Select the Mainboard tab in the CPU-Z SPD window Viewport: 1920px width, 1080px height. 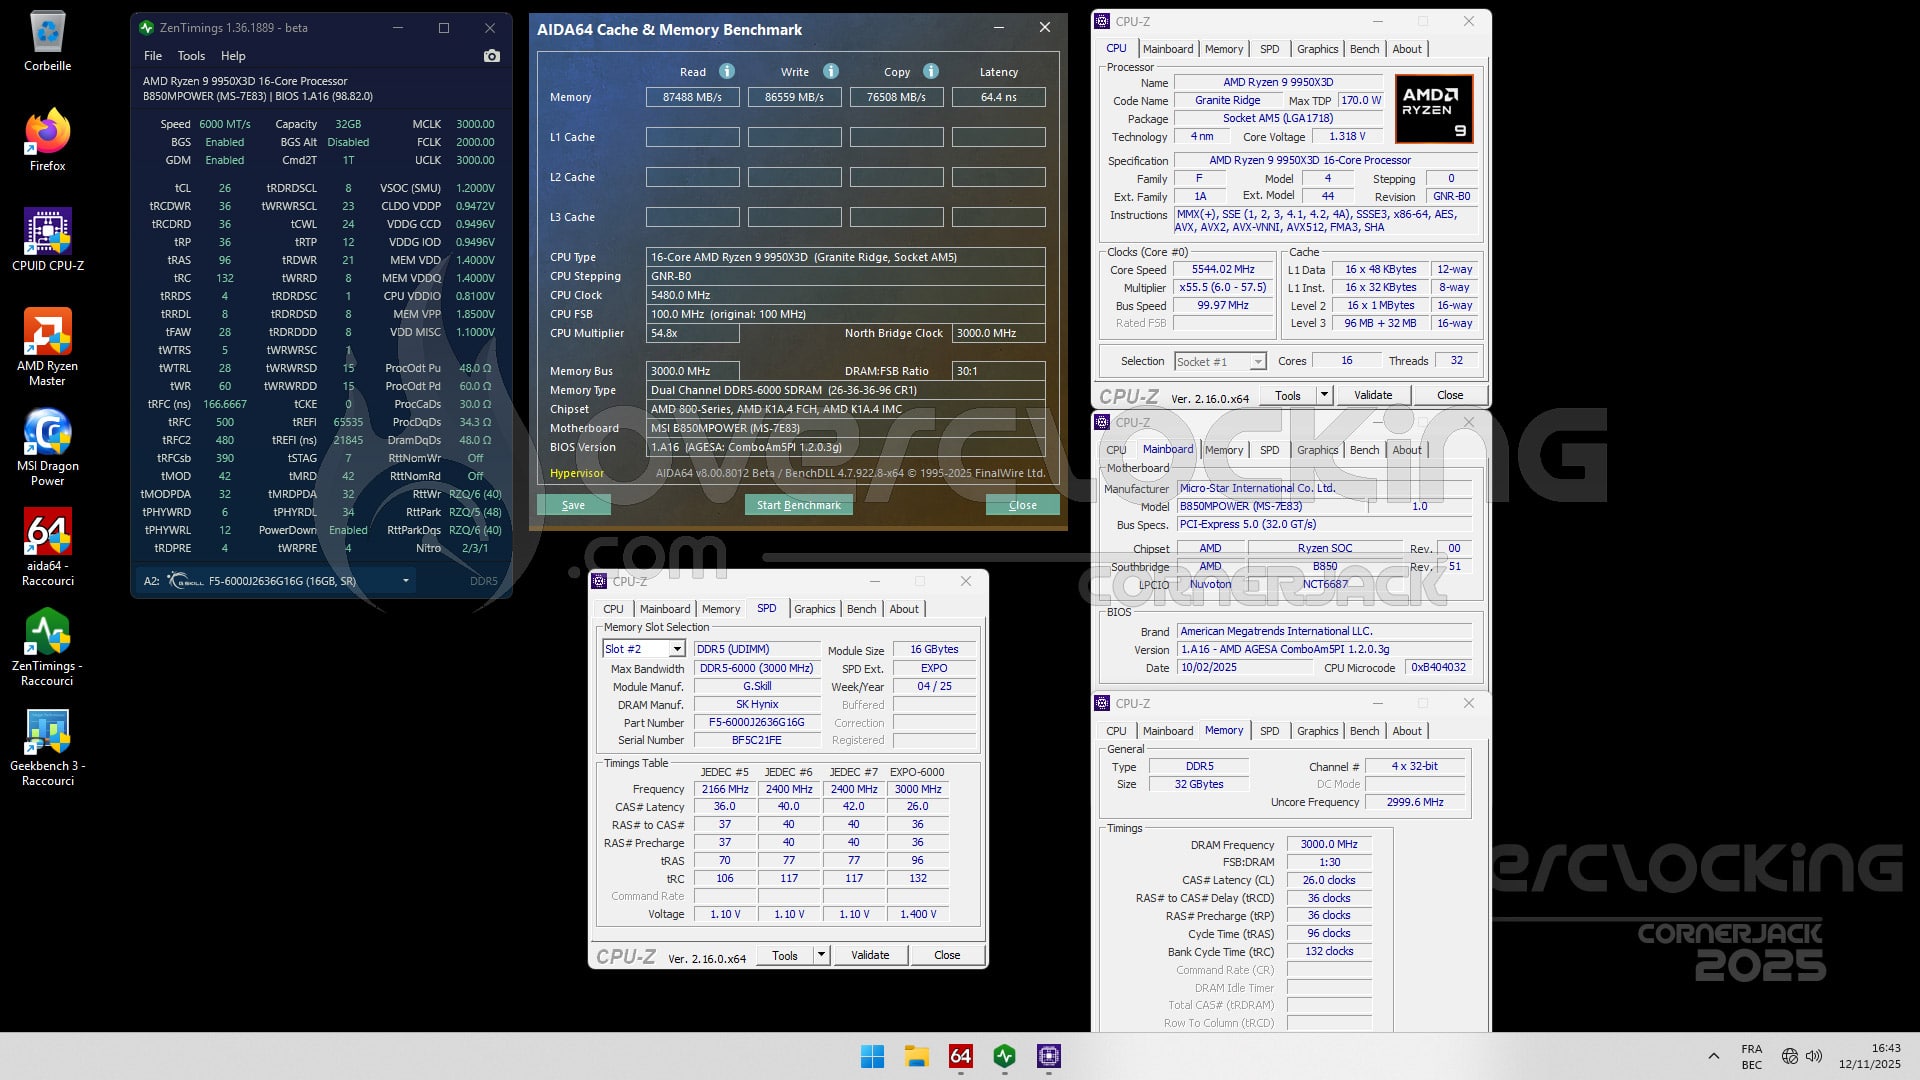[x=665, y=609]
